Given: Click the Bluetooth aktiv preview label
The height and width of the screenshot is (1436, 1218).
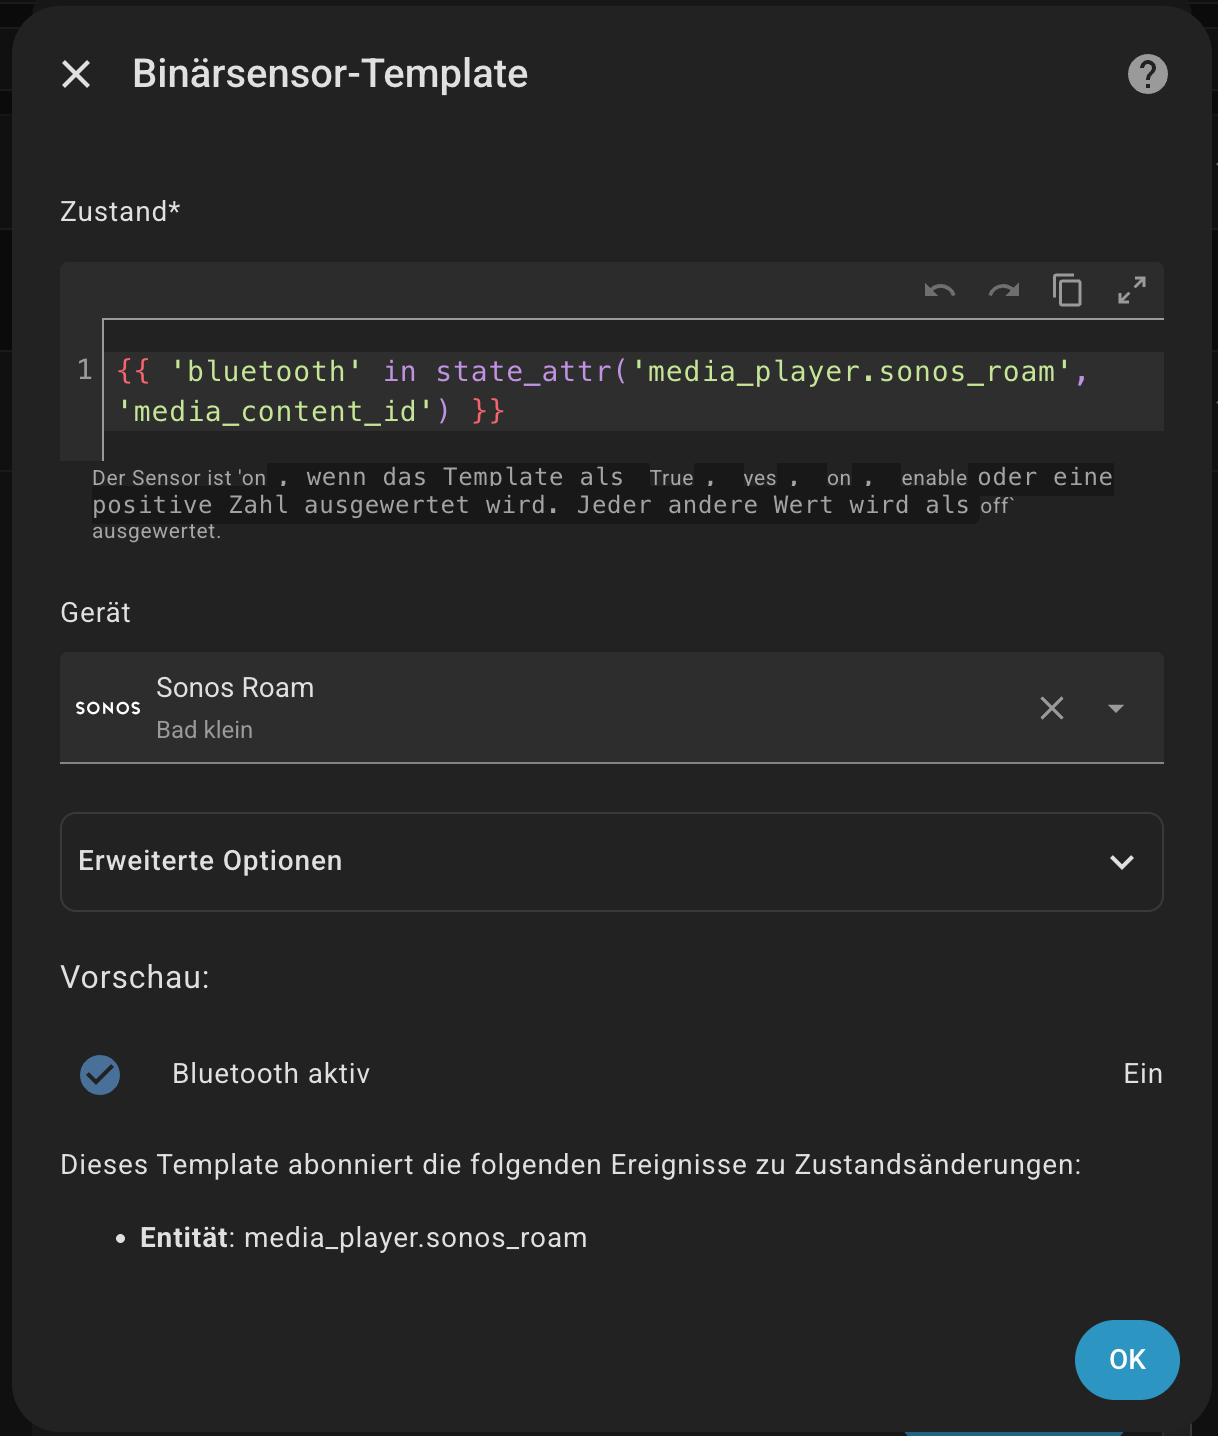Looking at the screenshot, I should tap(271, 1074).
